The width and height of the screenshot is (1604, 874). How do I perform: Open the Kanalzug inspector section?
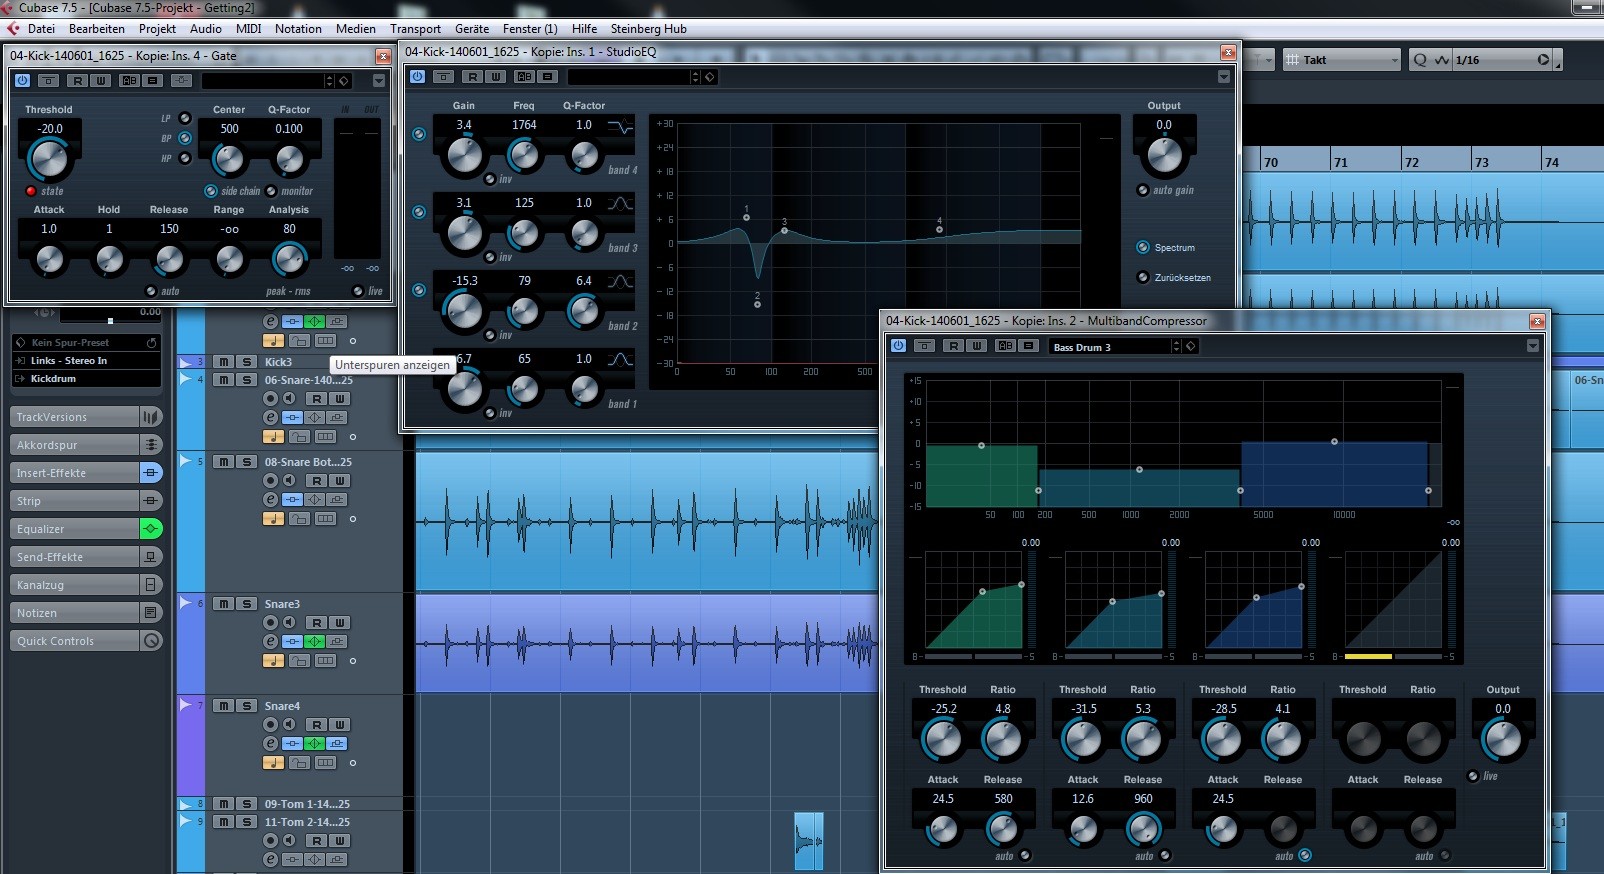coord(74,585)
